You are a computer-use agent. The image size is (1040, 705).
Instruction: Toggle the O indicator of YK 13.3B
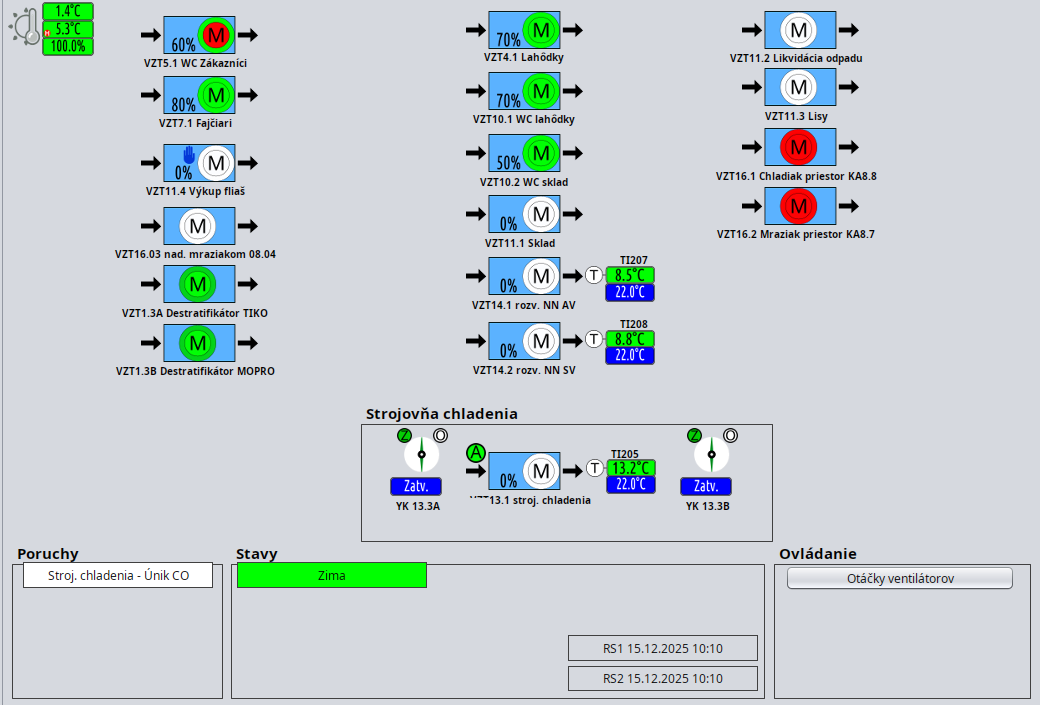[731, 435]
